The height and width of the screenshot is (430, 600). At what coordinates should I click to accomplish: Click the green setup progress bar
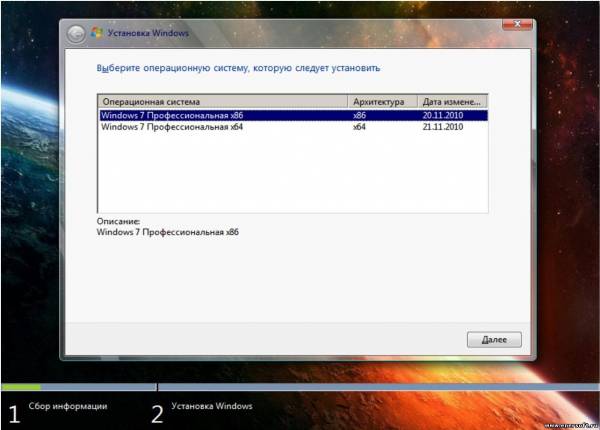click(21, 387)
